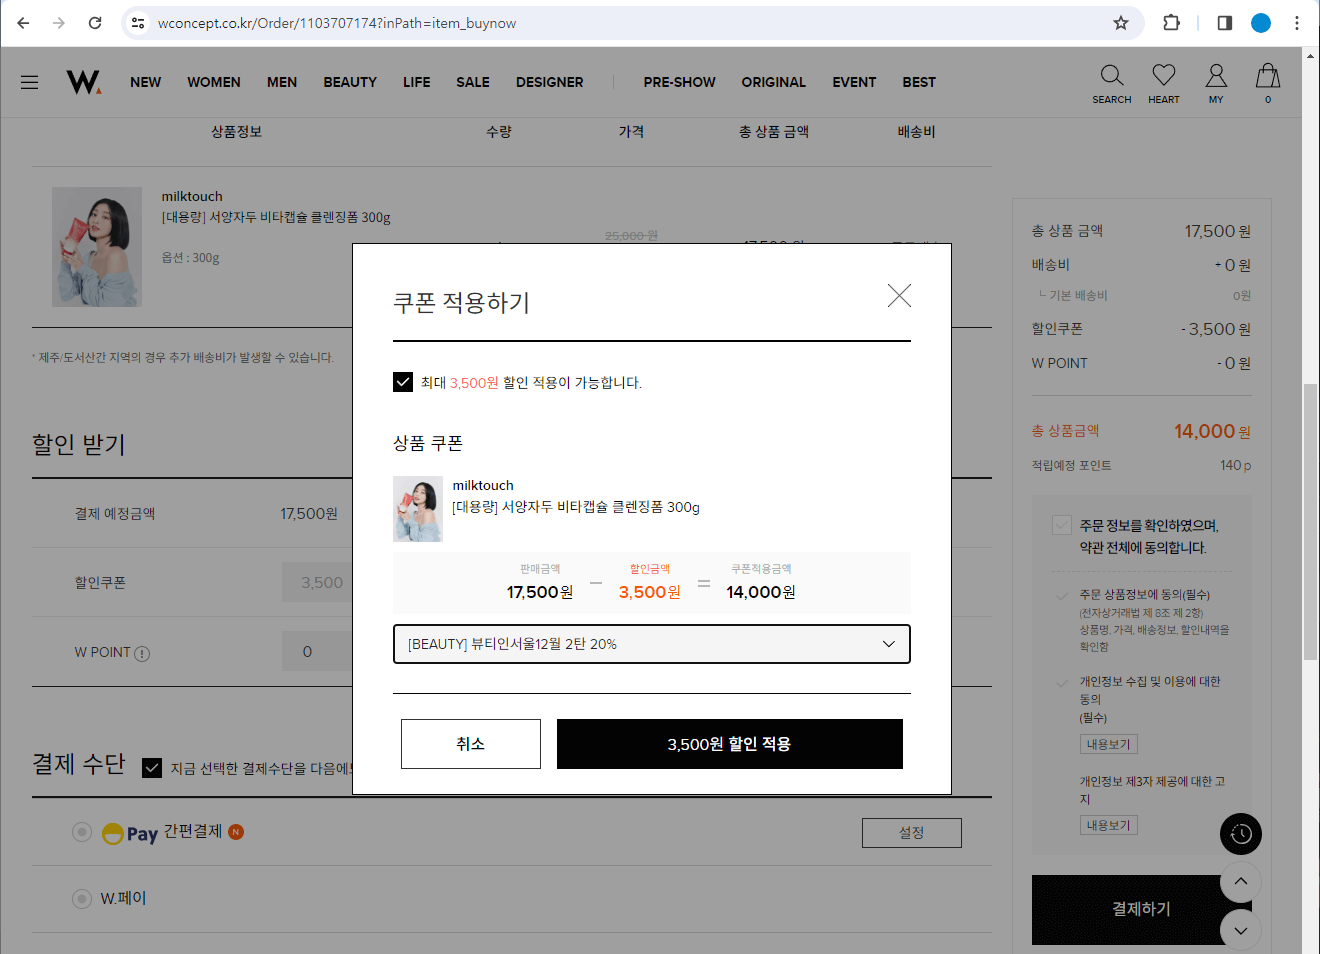Click the scroll-to-top chevron
The height and width of the screenshot is (954, 1320).
tap(1240, 882)
